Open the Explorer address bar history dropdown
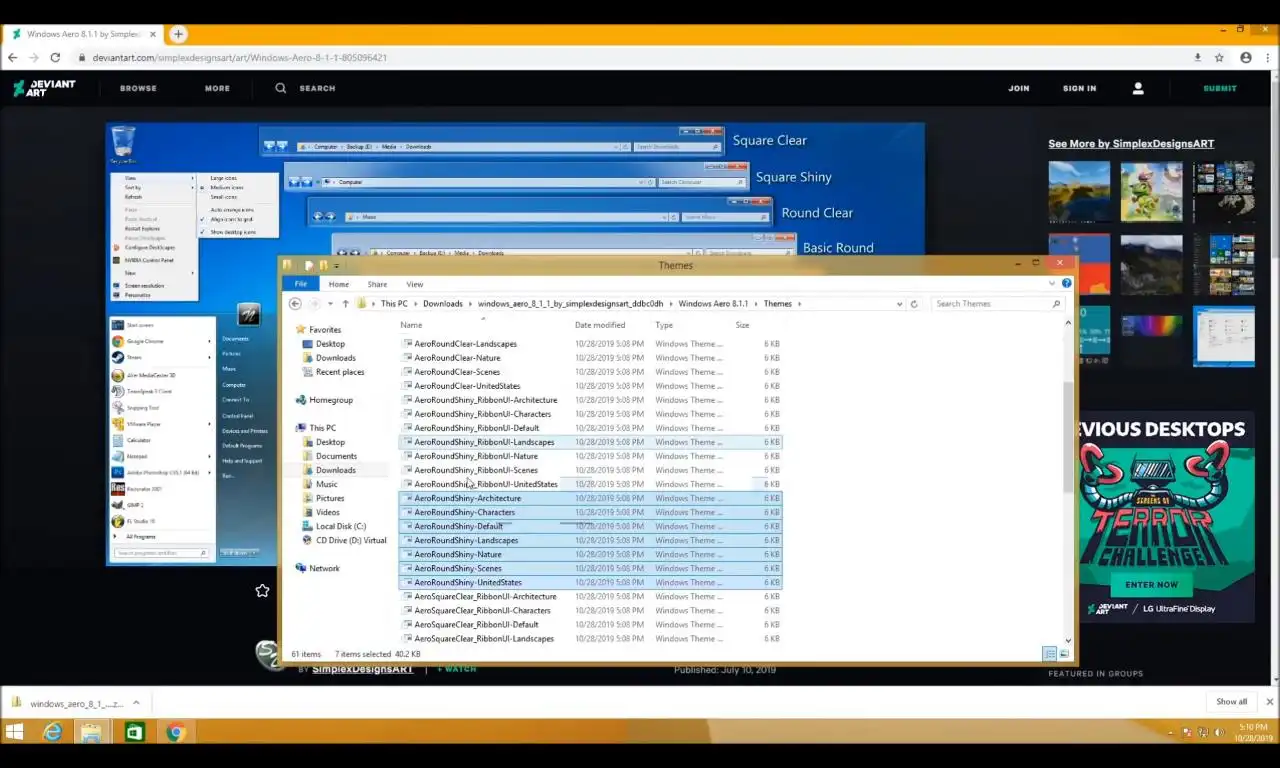 899,304
